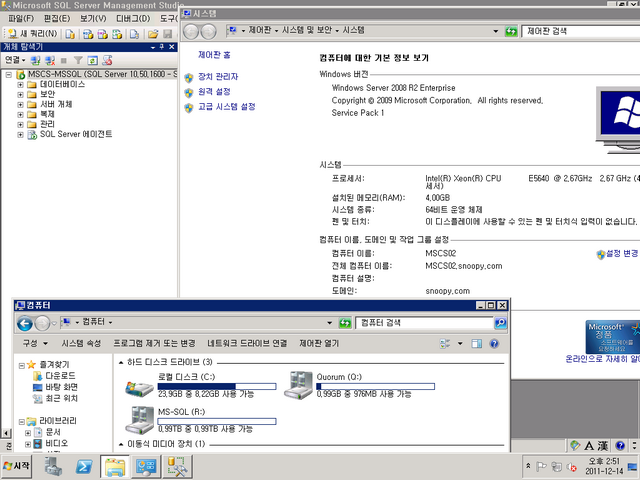
Task: Open the 편집(E) menu
Action: (x=57, y=18)
